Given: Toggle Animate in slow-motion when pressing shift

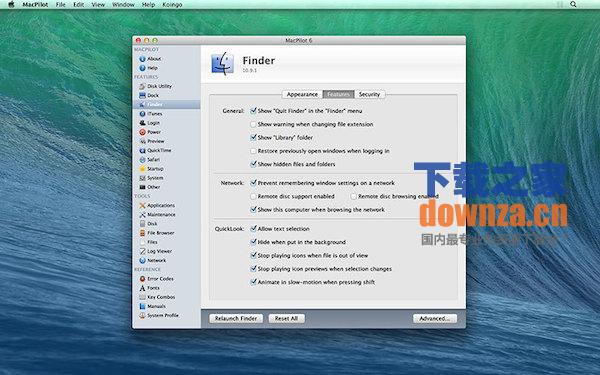Looking at the screenshot, I should 253,282.
